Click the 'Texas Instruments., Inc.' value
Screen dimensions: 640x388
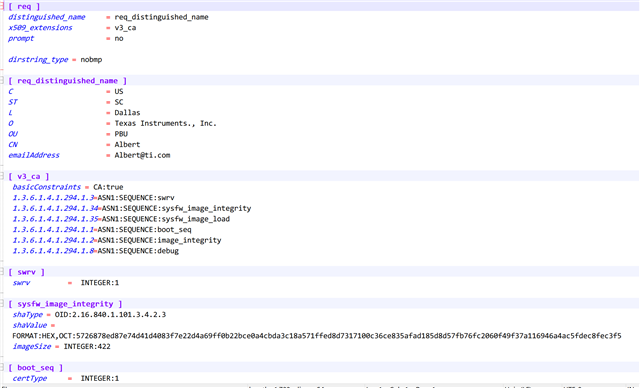click(x=165, y=123)
